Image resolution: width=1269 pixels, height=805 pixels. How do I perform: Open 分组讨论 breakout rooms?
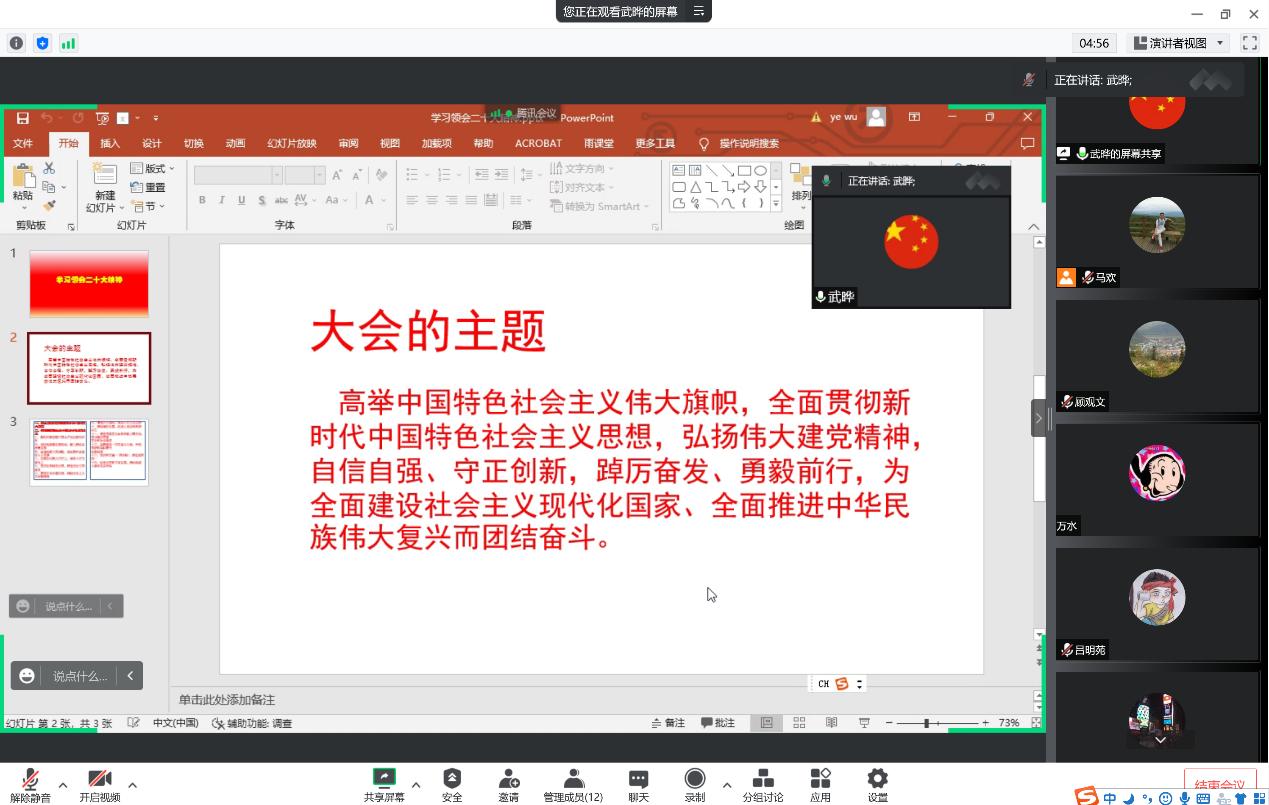(x=762, y=784)
